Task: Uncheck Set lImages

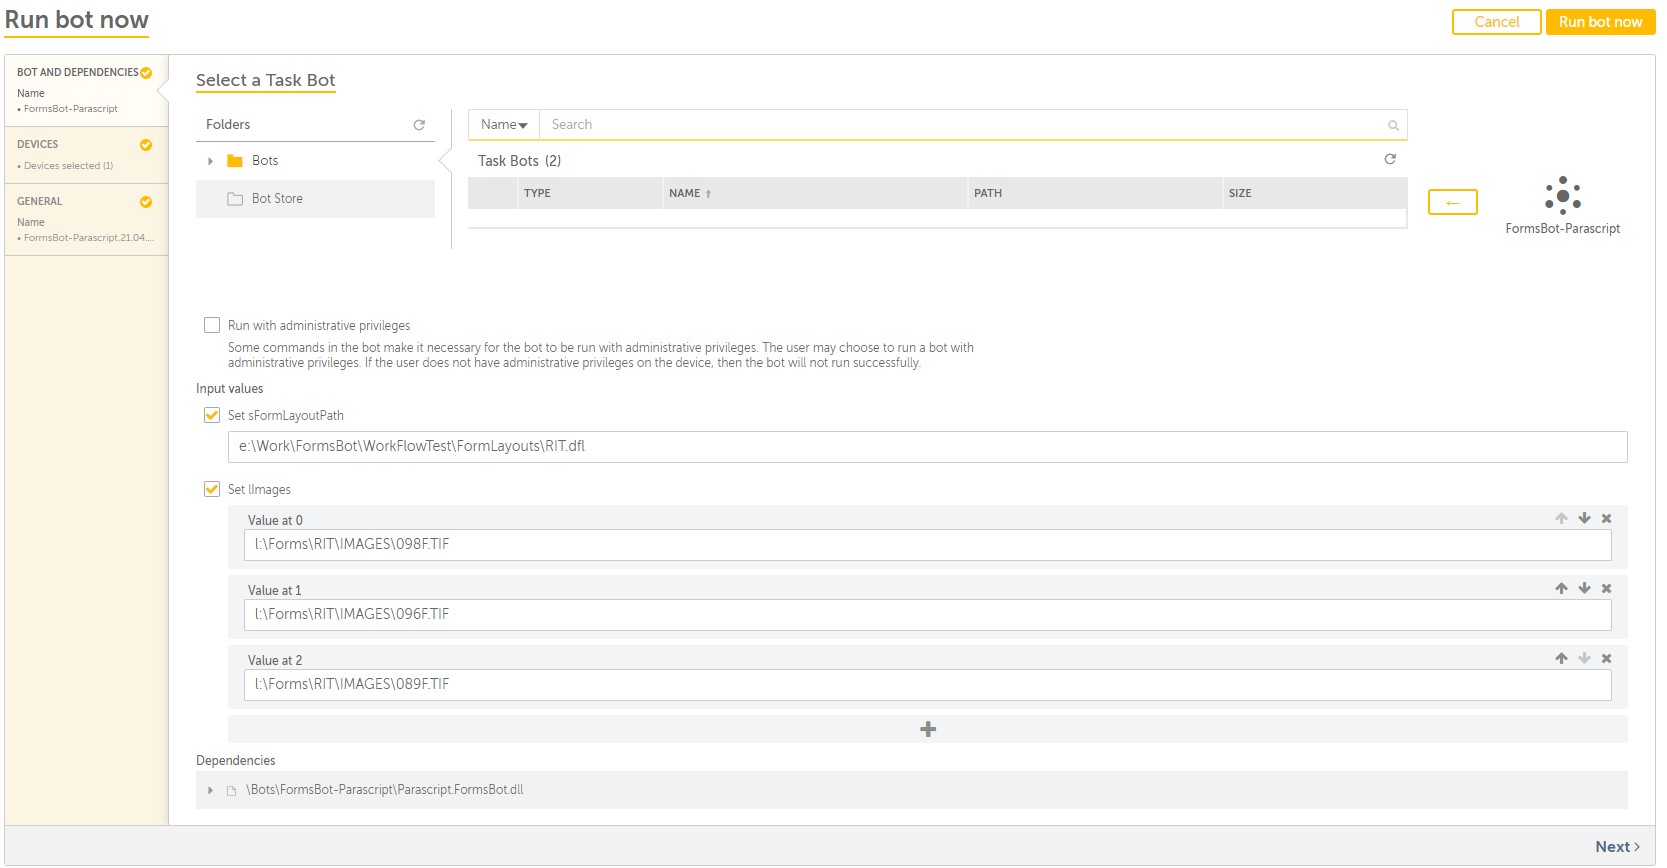Action: coord(212,489)
